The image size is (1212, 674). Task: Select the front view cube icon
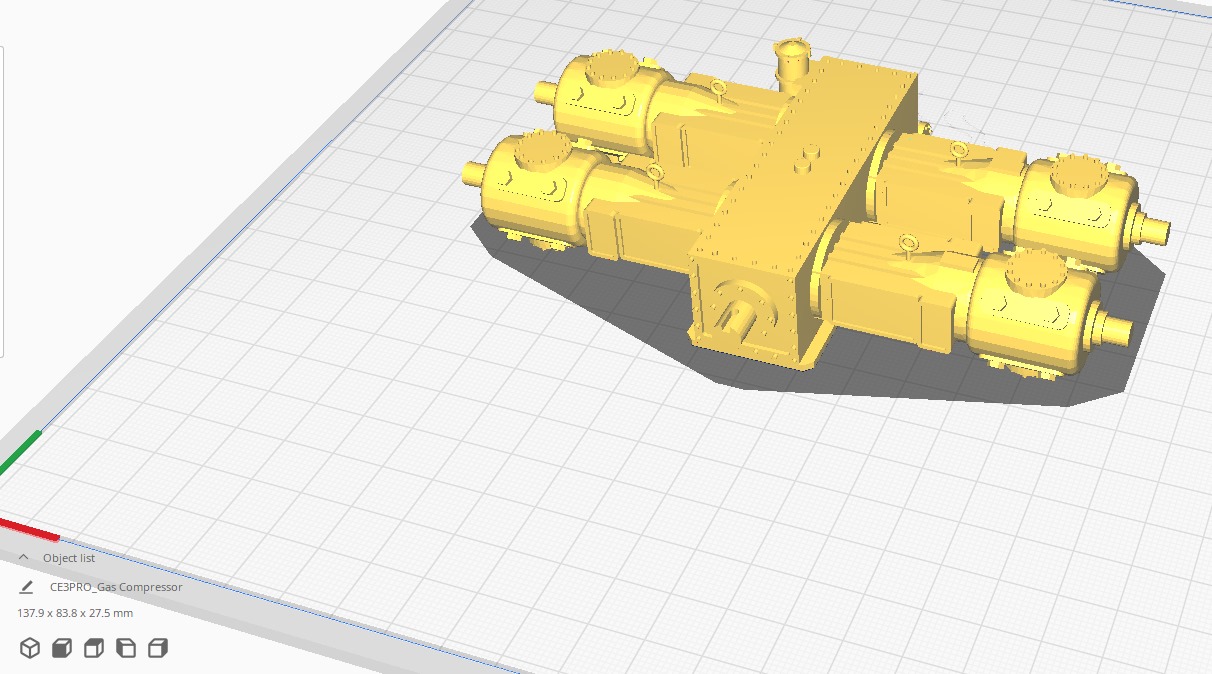coord(62,648)
